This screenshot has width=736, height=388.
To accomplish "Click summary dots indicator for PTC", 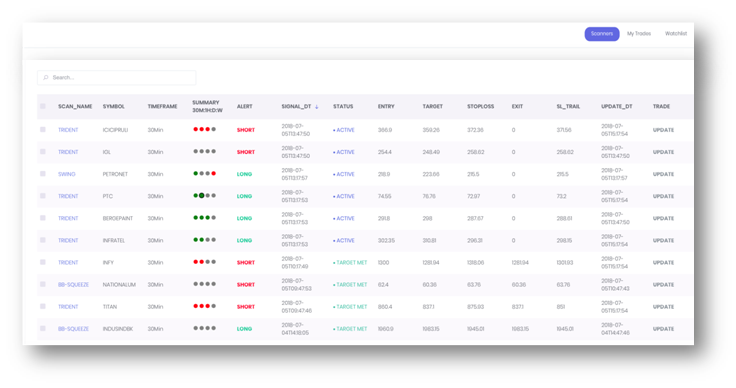I will [x=205, y=195].
